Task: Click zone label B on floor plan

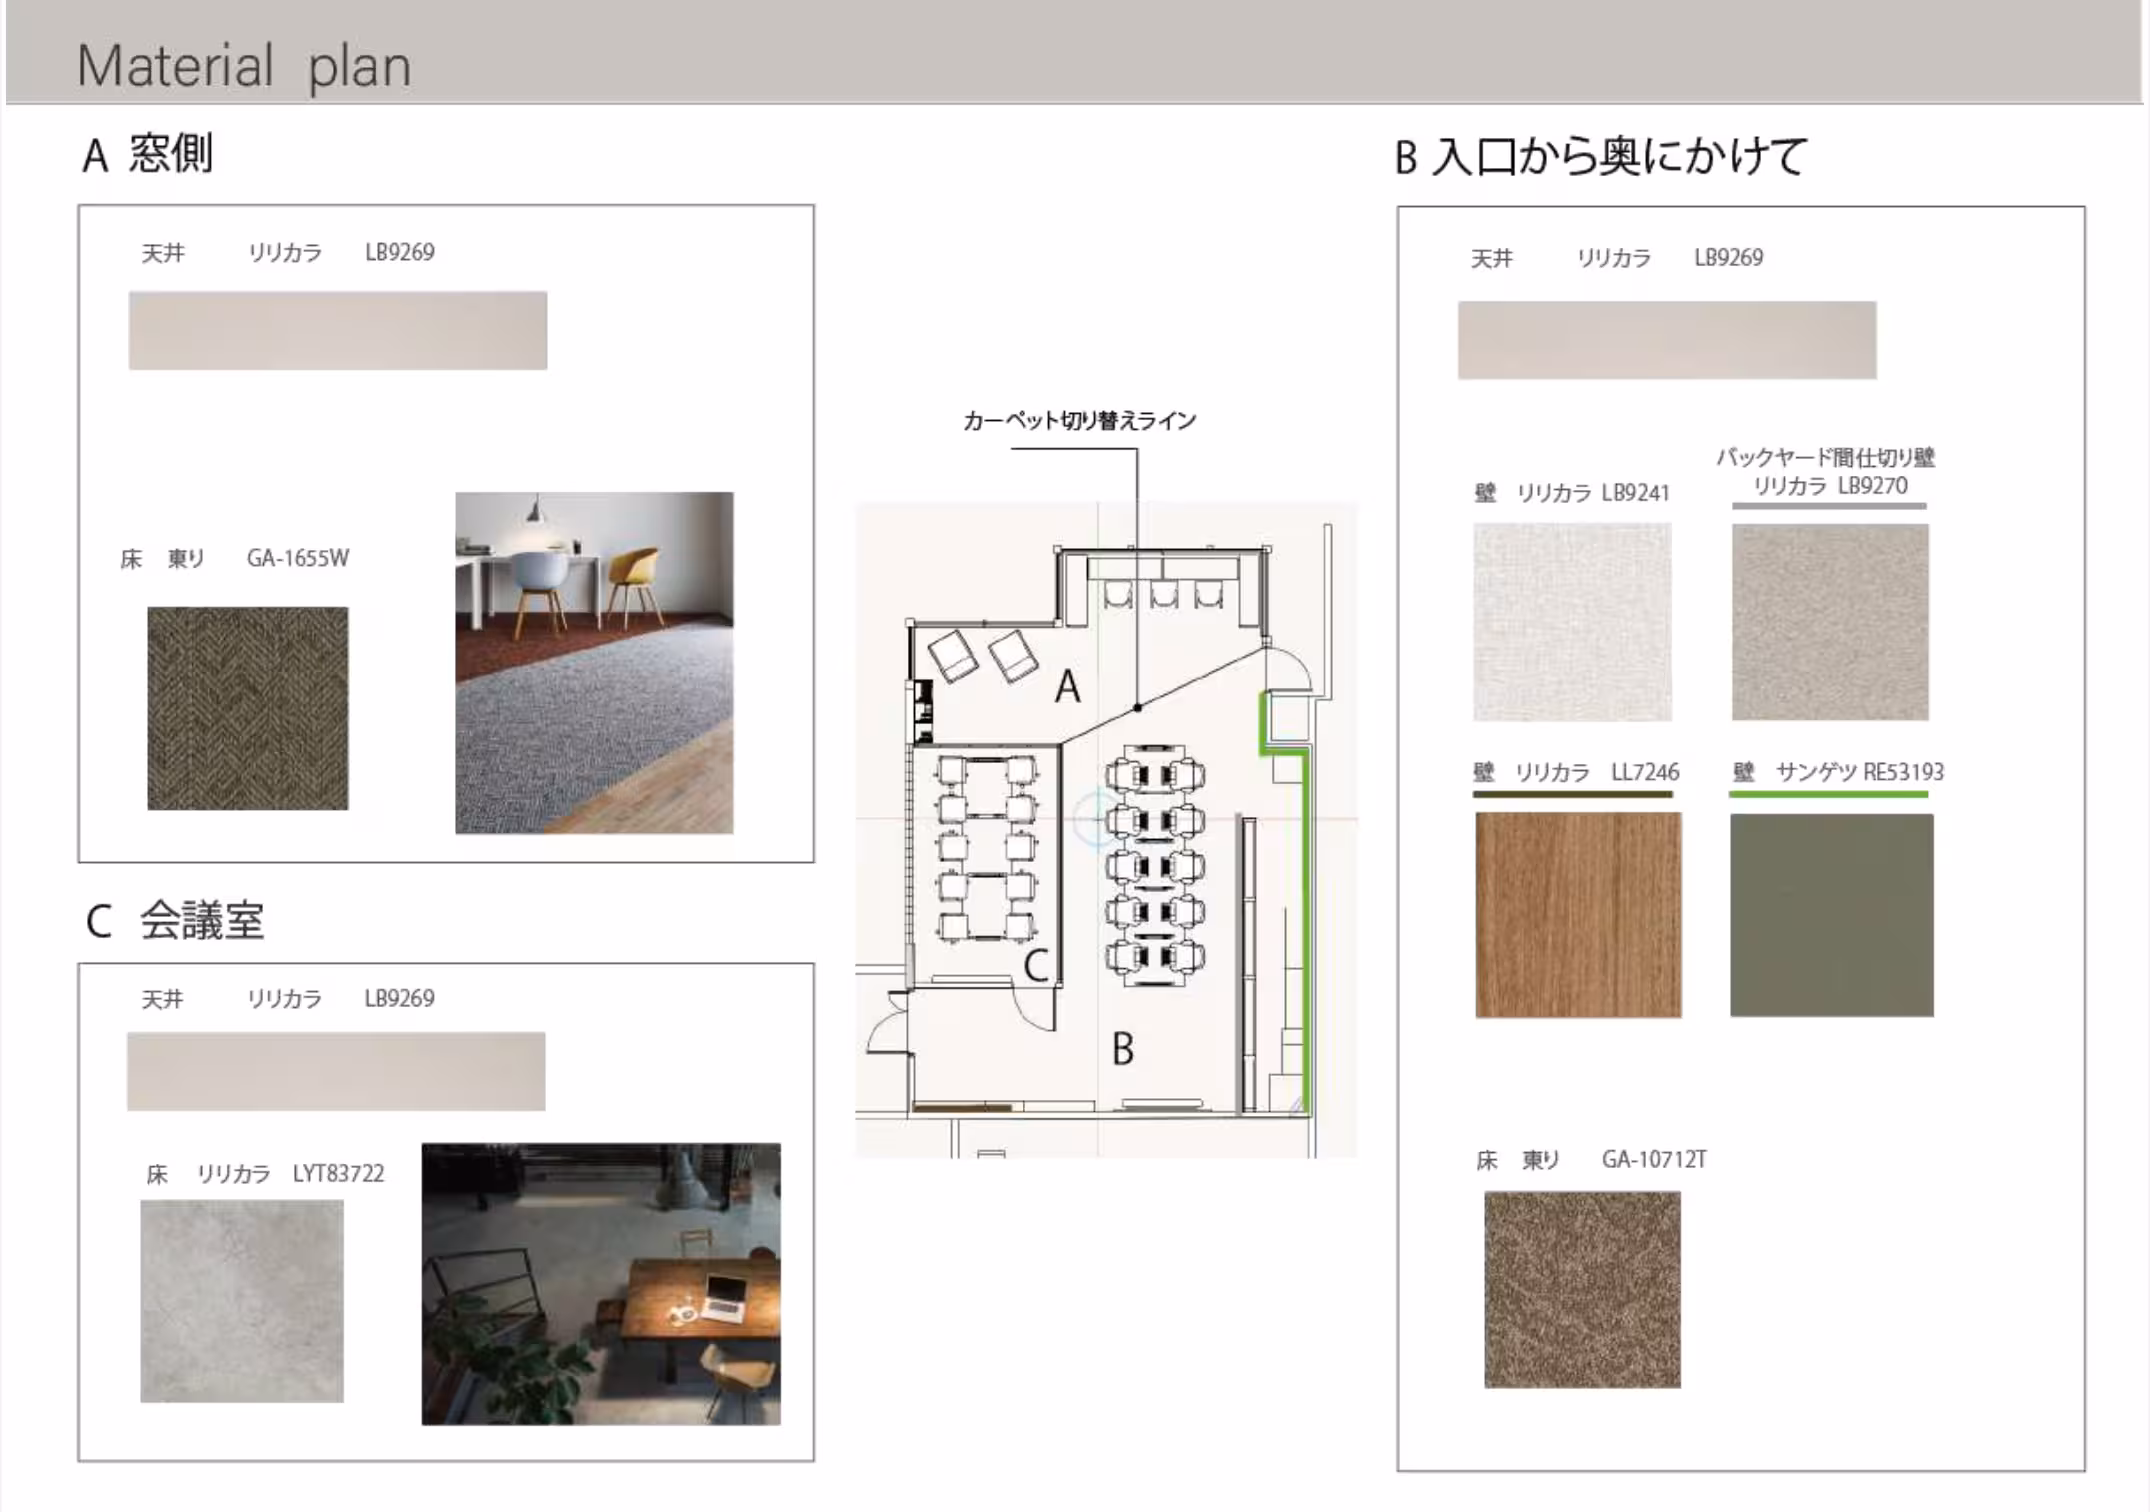Action: (x=1123, y=1049)
